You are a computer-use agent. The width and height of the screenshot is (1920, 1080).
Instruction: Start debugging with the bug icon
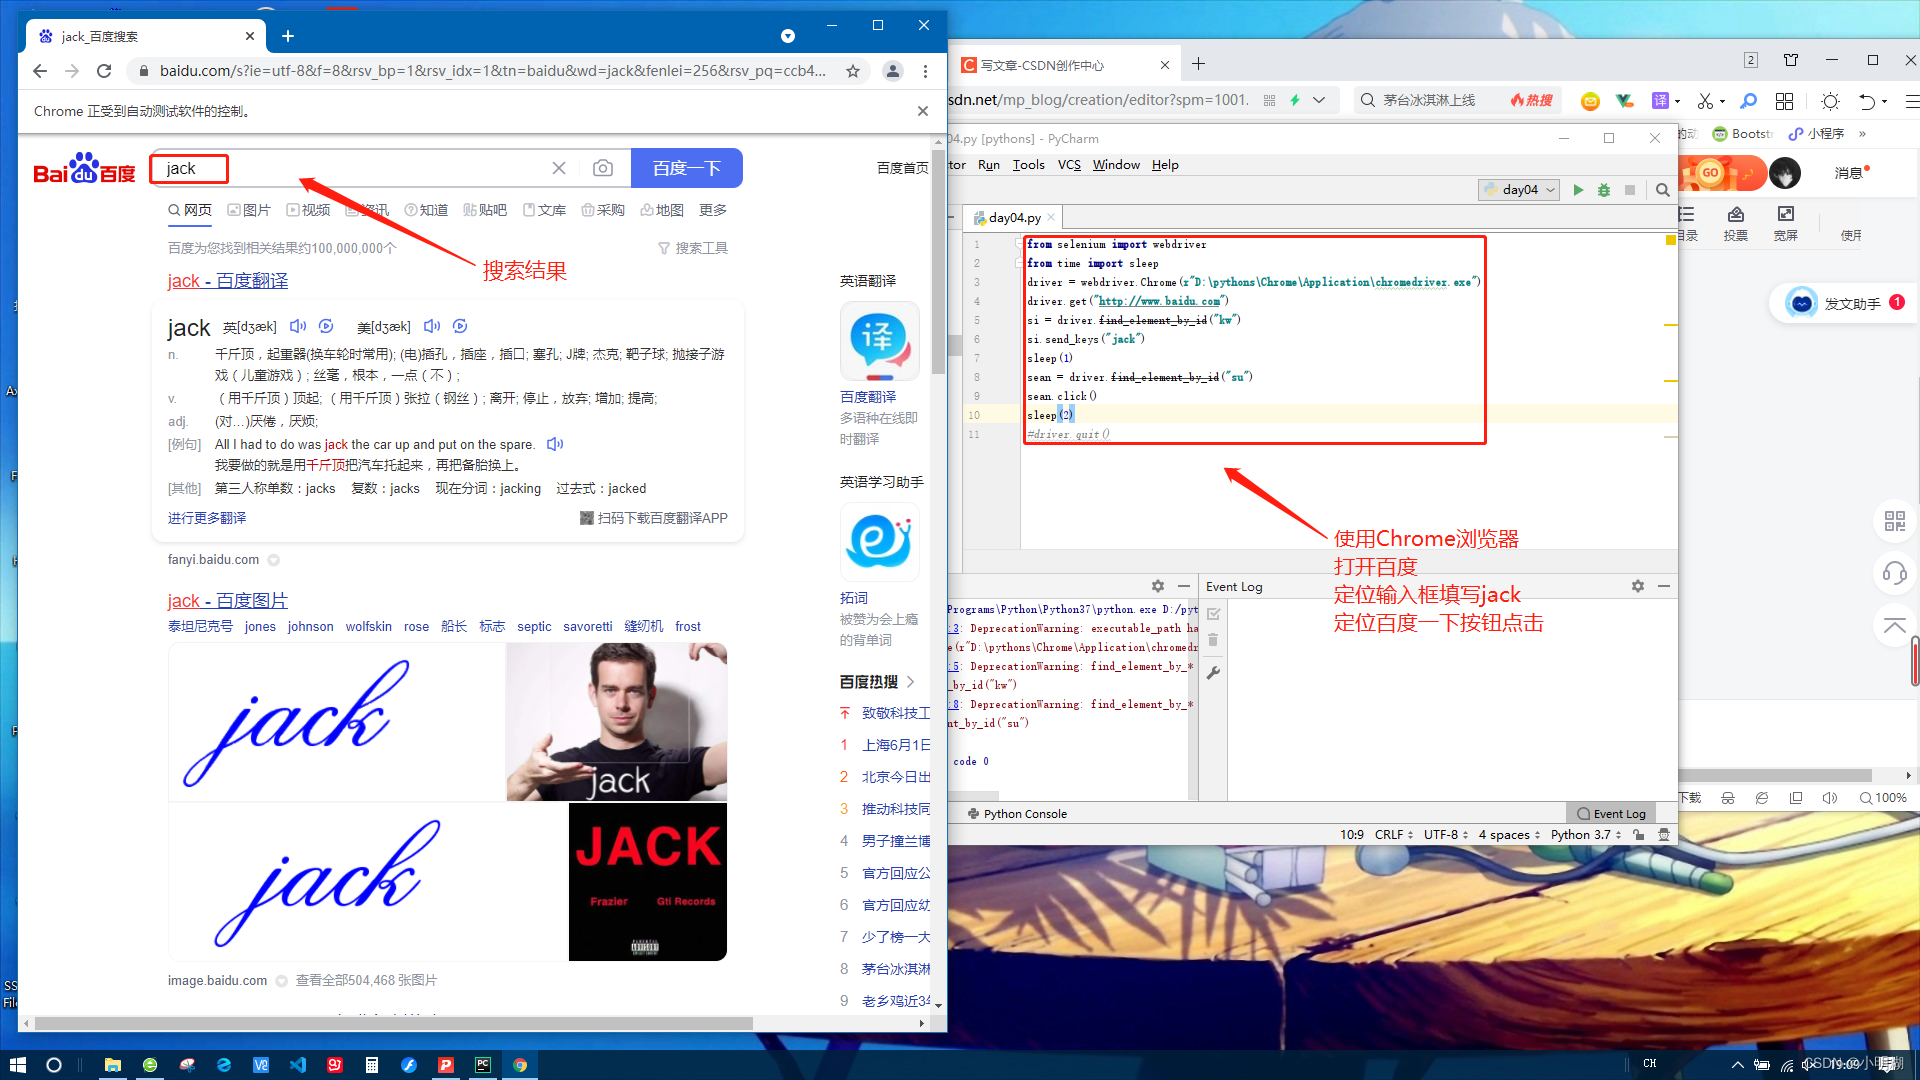[x=1604, y=189]
